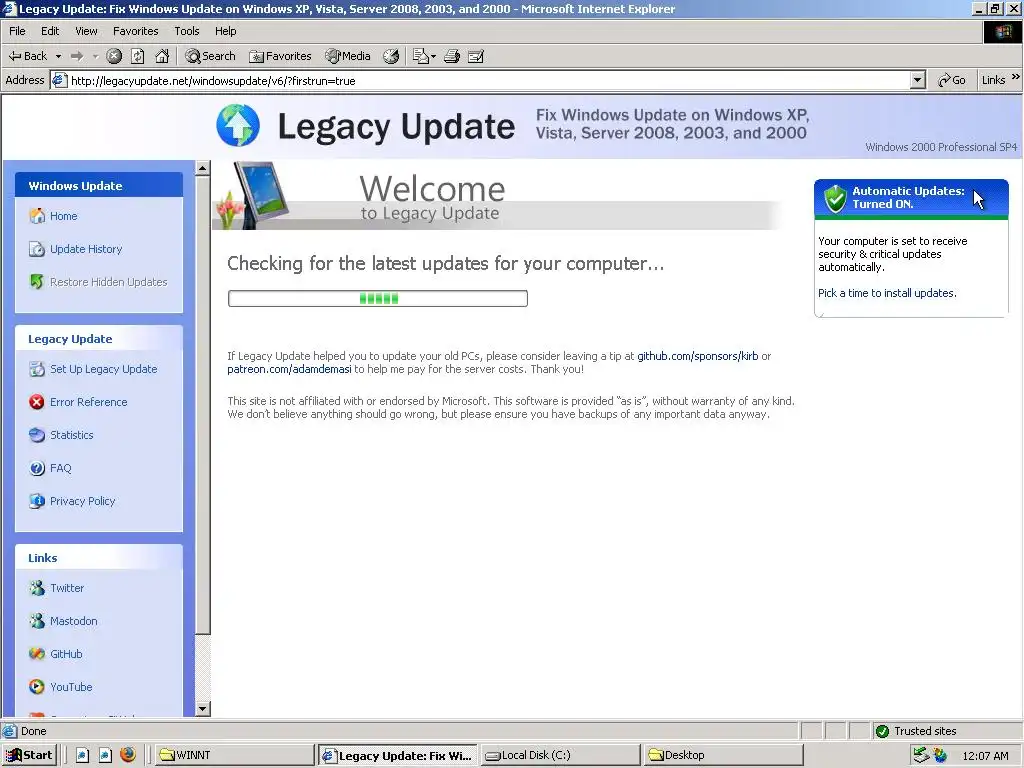Click the Statistics sidebar icon
The width and height of the screenshot is (1024, 768).
[37, 435]
